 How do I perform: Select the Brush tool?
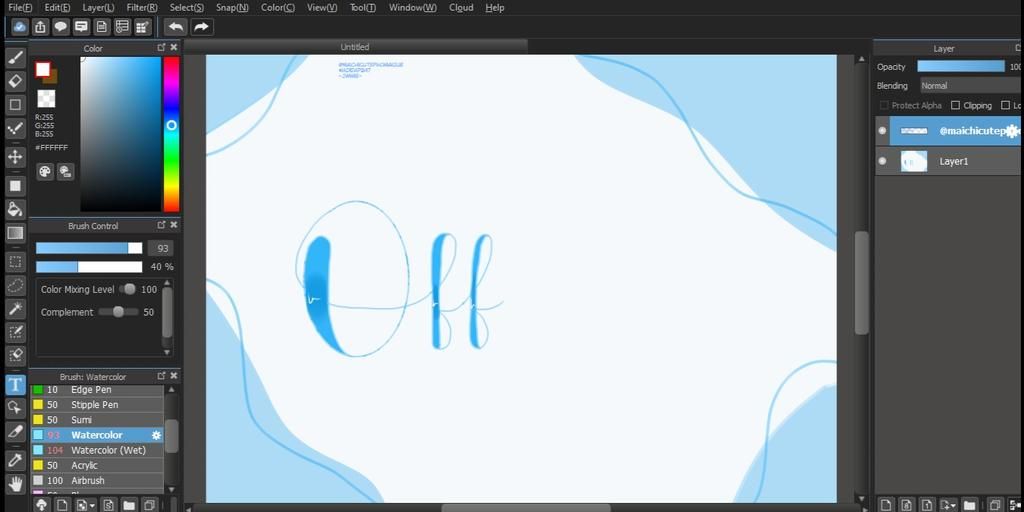click(16, 58)
